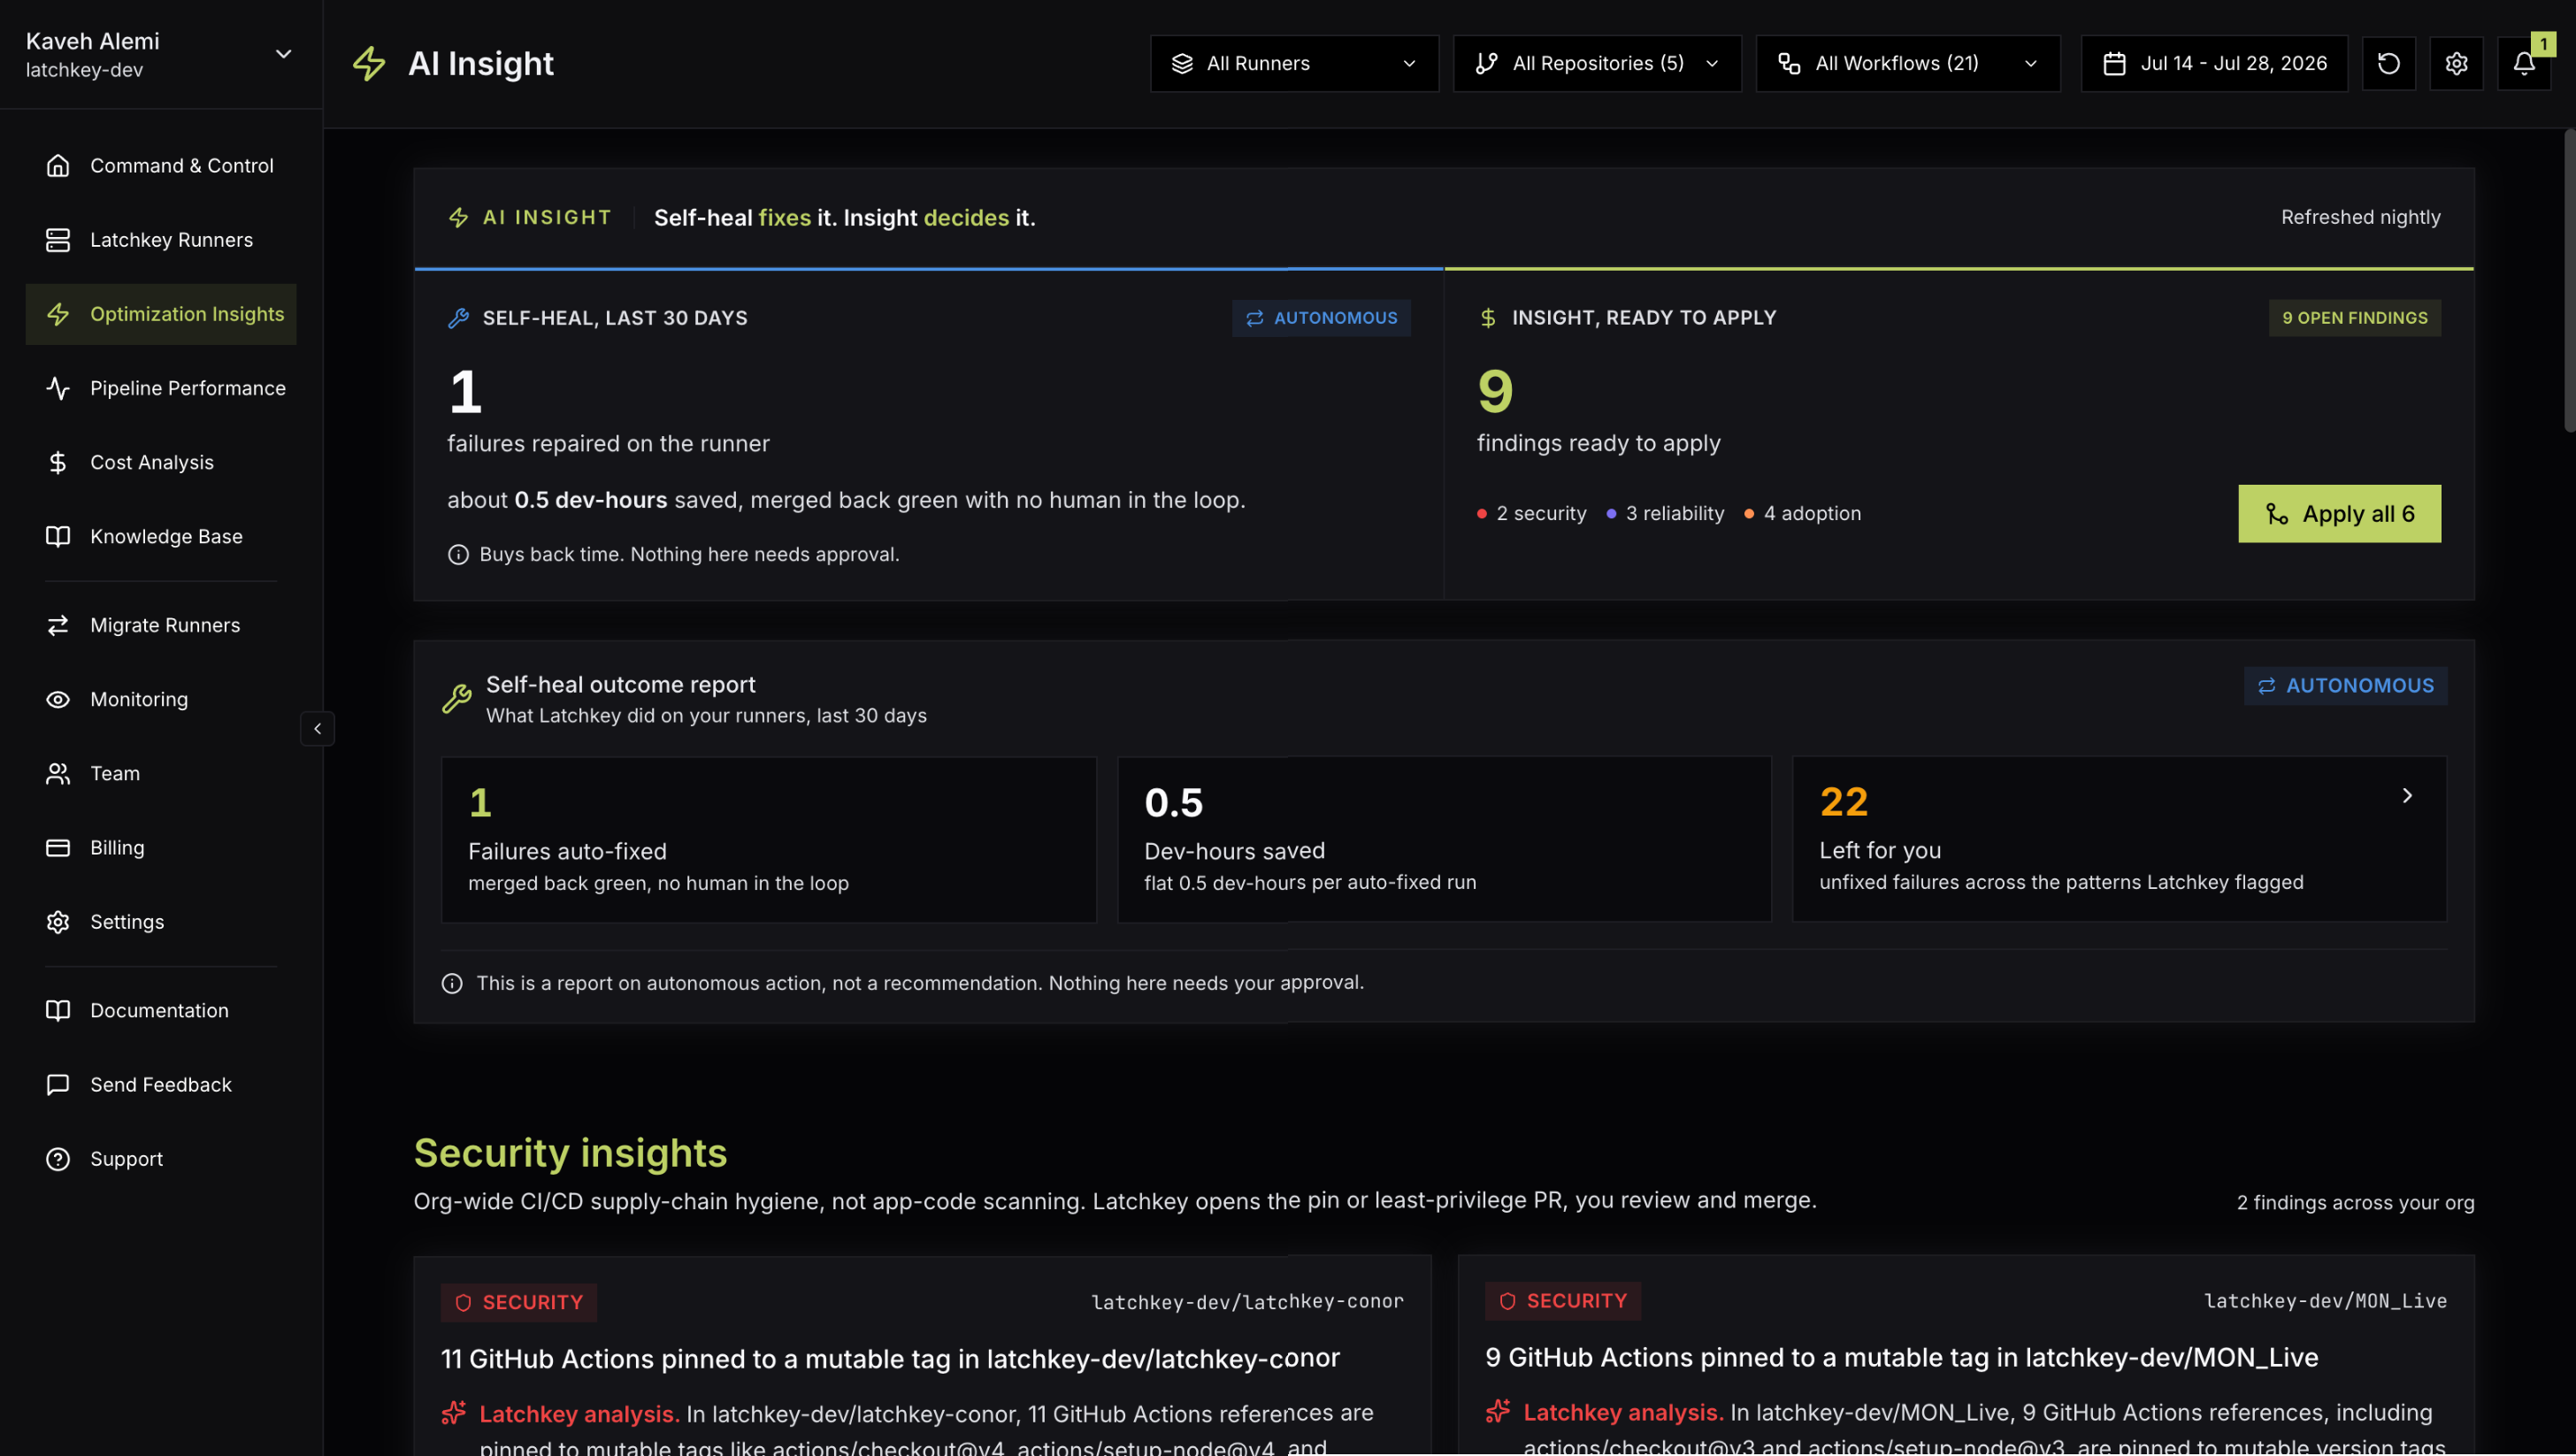Viewport: 2576px width, 1456px height.
Task: Open settings gear in the top bar
Action: click(x=2456, y=63)
